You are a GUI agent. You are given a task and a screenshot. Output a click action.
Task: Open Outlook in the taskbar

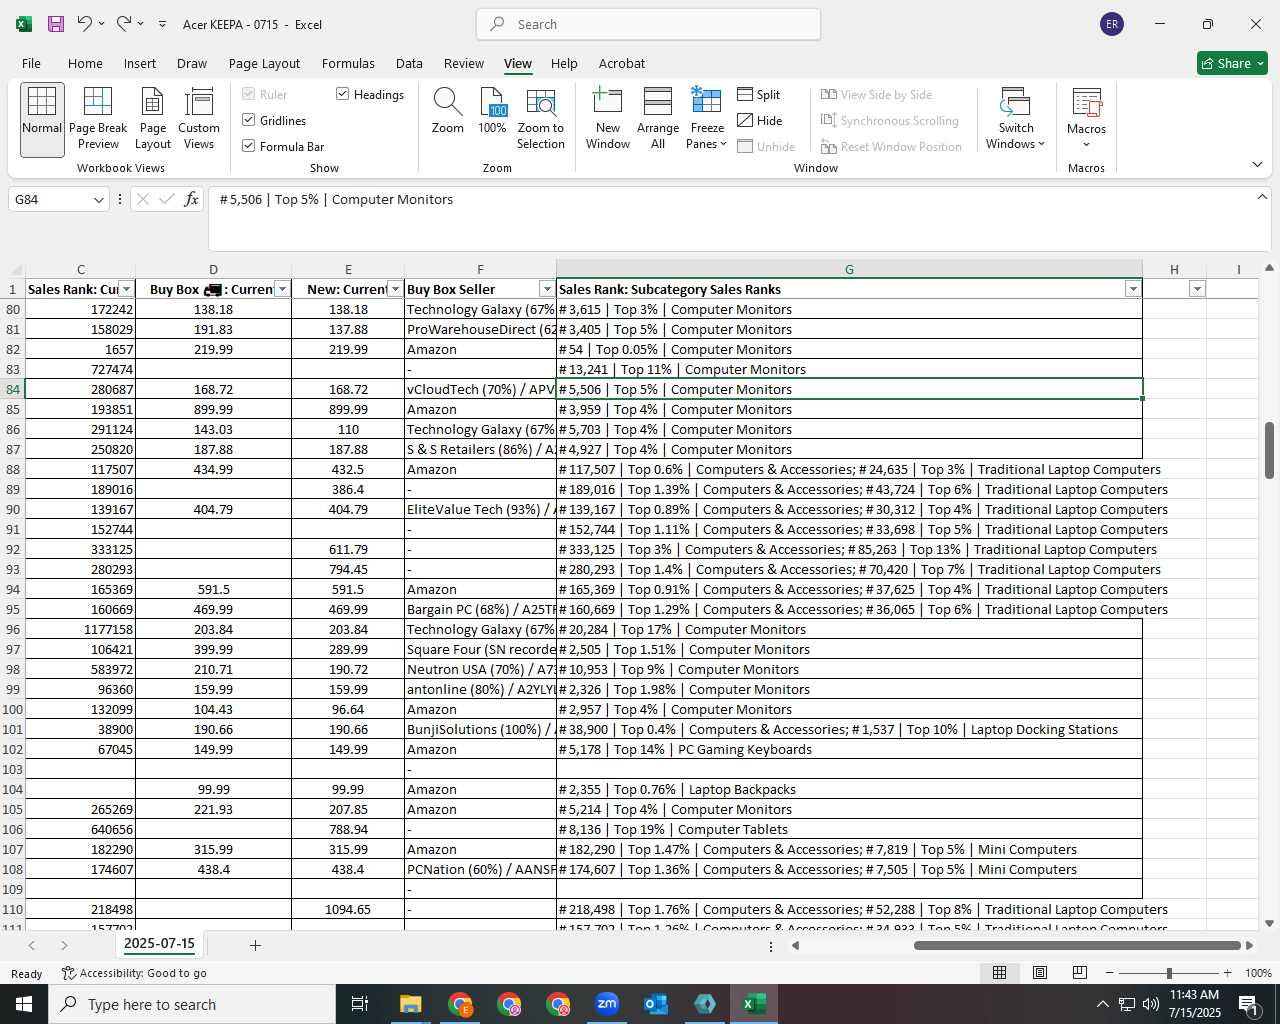[656, 1004]
